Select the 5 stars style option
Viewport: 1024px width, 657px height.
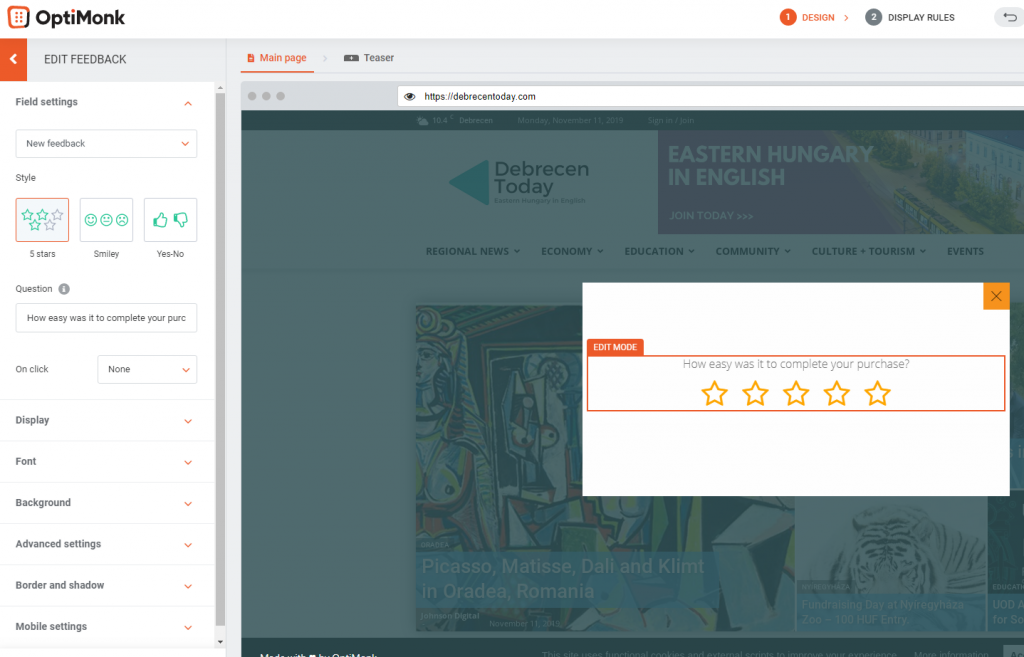click(41, 220)
